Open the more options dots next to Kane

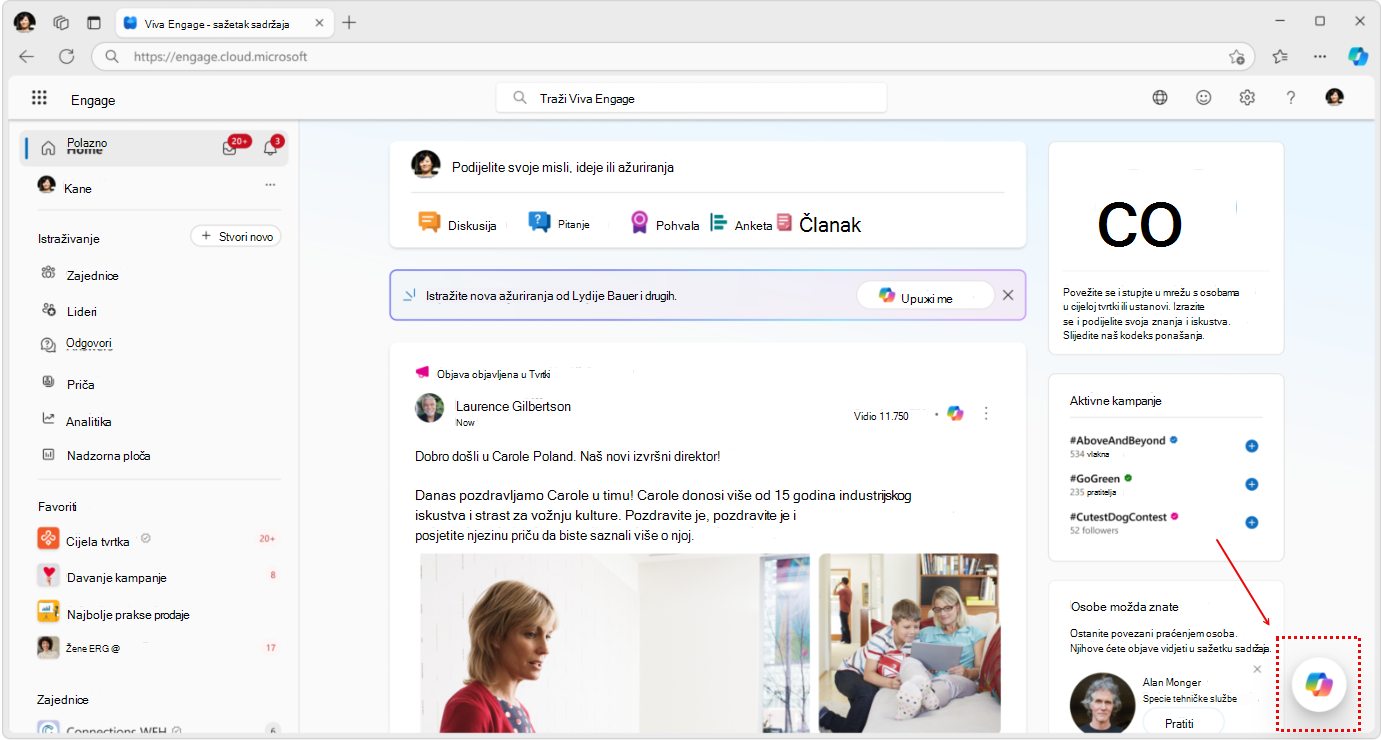click(x=270, y=185)
